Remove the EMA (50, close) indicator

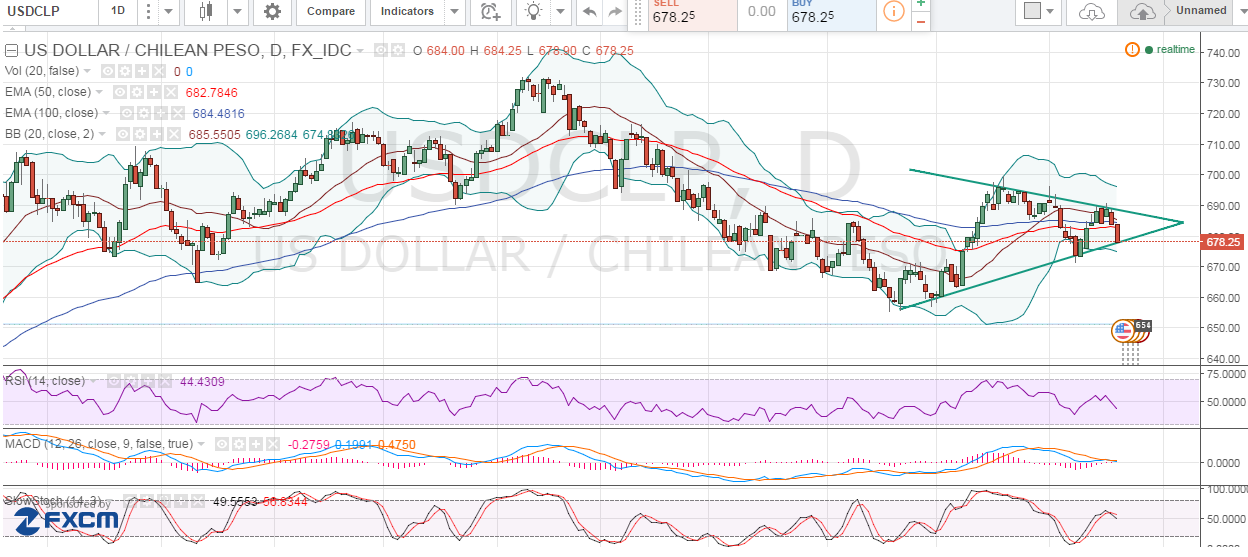(x=171, y=92)
